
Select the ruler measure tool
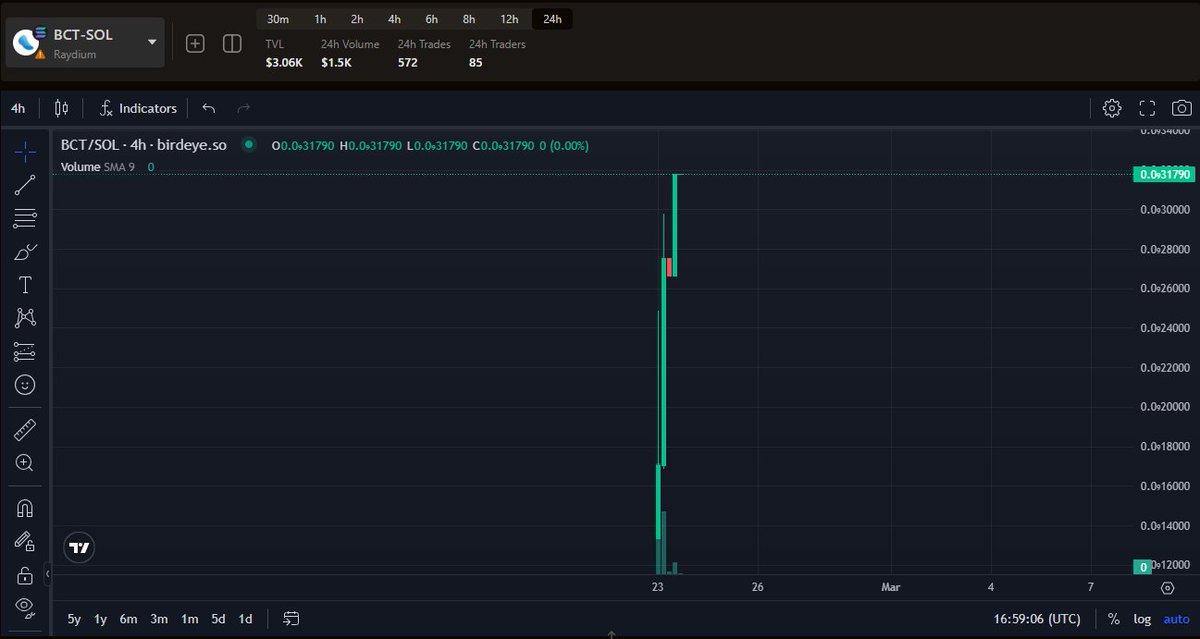(x=25, y=430)
